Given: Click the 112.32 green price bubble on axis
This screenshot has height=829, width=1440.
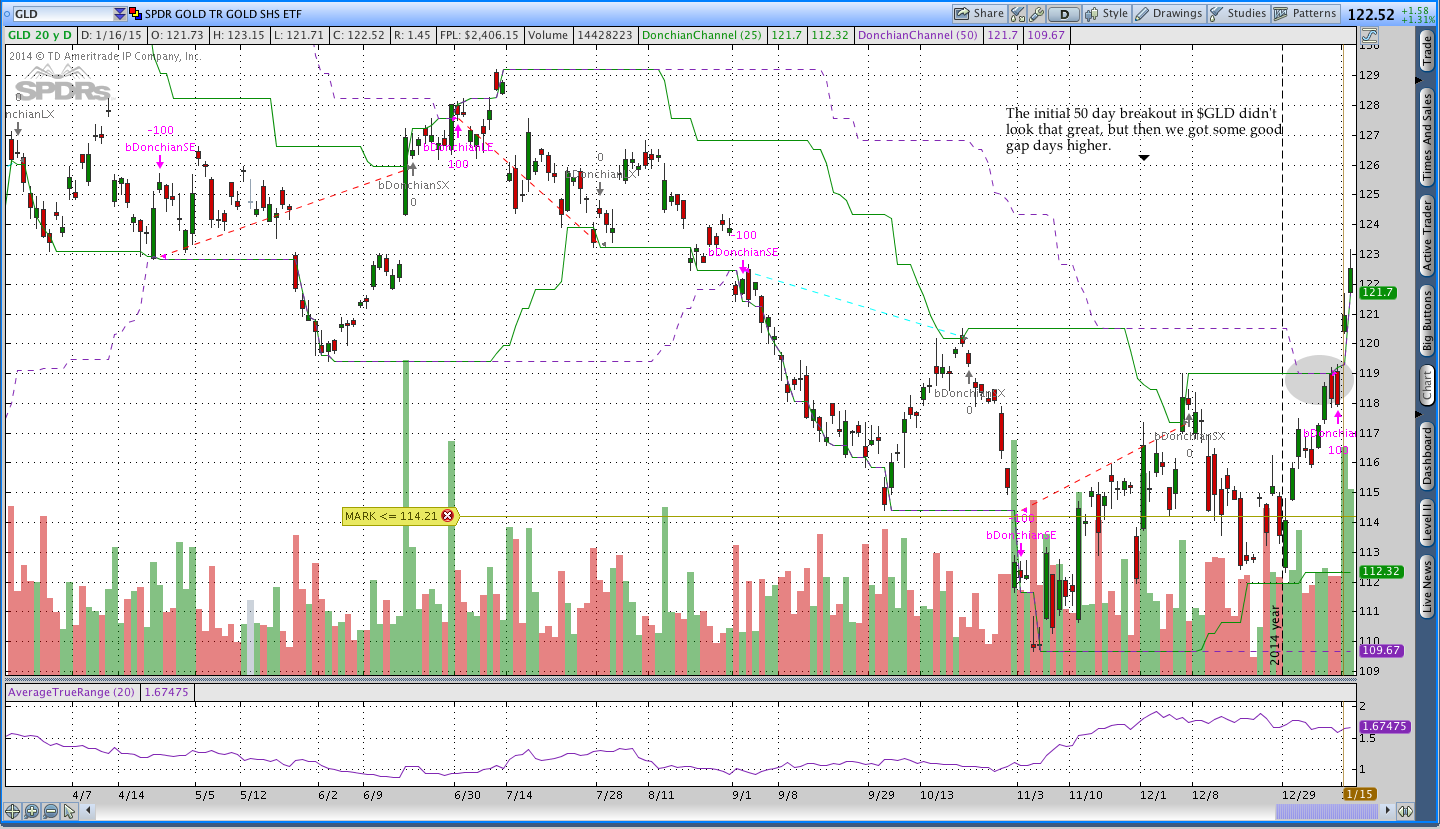Looking at the screenshot, I should point(1379,571).
